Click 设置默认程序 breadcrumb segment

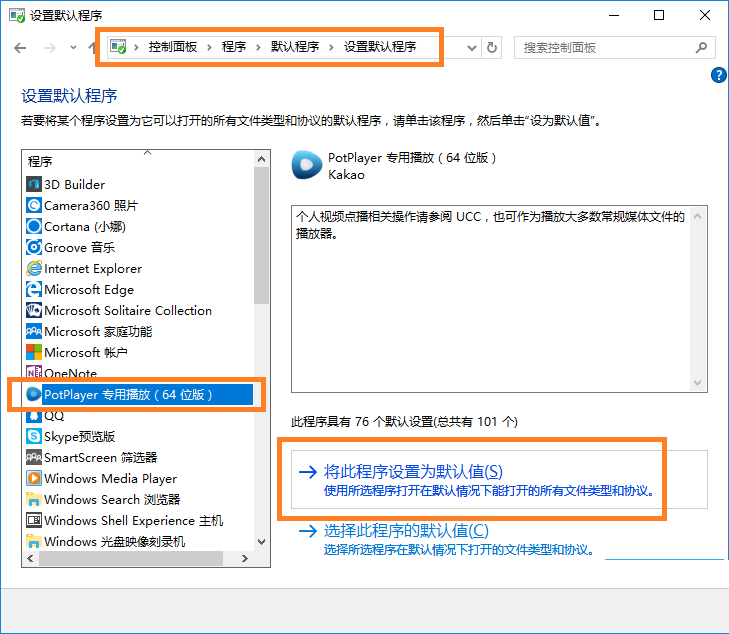coord(380,47)
